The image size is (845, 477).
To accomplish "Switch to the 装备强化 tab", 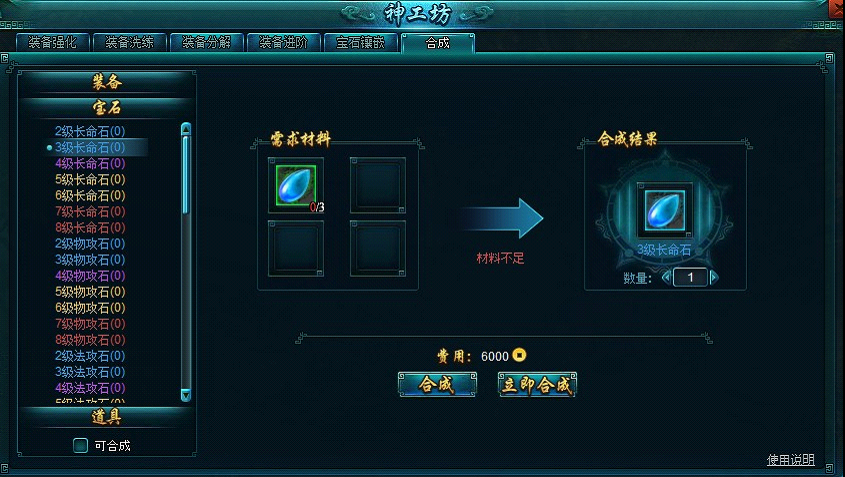I will (52, 43).
